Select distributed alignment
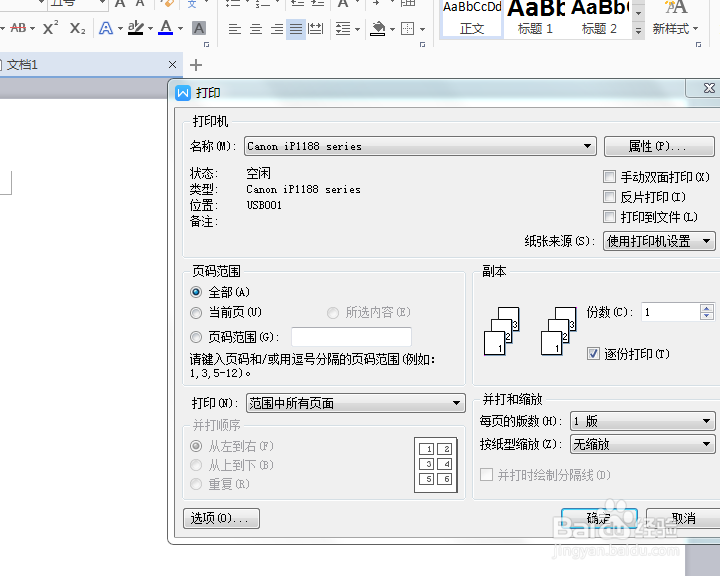 pos(315,29)
